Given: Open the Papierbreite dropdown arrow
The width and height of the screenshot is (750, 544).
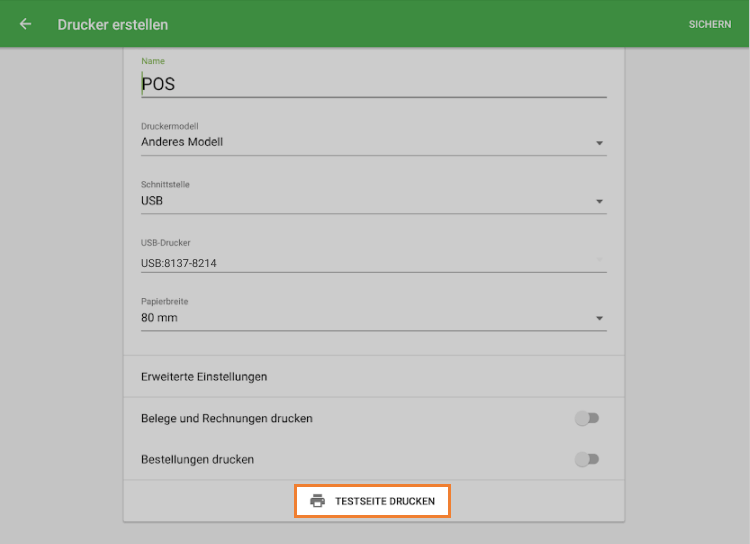Looking at the screenshot, I should point(599,318).
